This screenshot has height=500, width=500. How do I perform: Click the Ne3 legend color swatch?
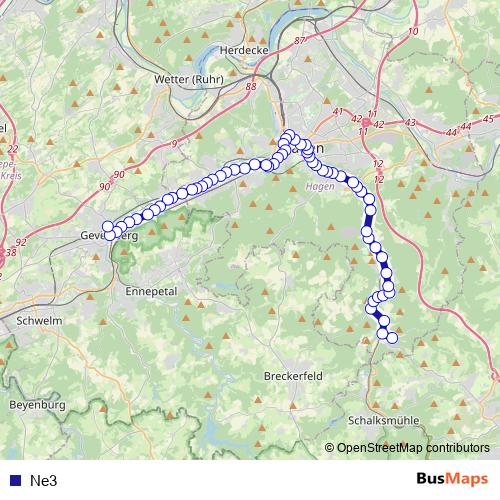(x=15, y=480)
